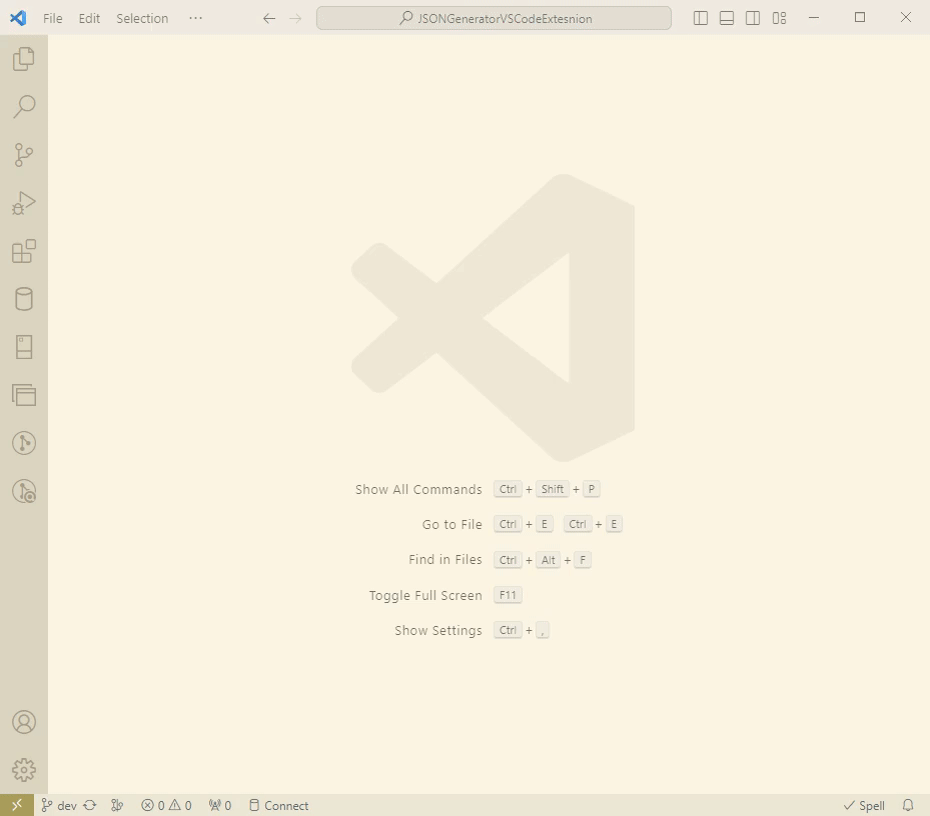The height and width of the screenshot is (816, 930).
Task: Toggle the Spell checker status item
Action: pyautogui.click(x=864, y=805)
